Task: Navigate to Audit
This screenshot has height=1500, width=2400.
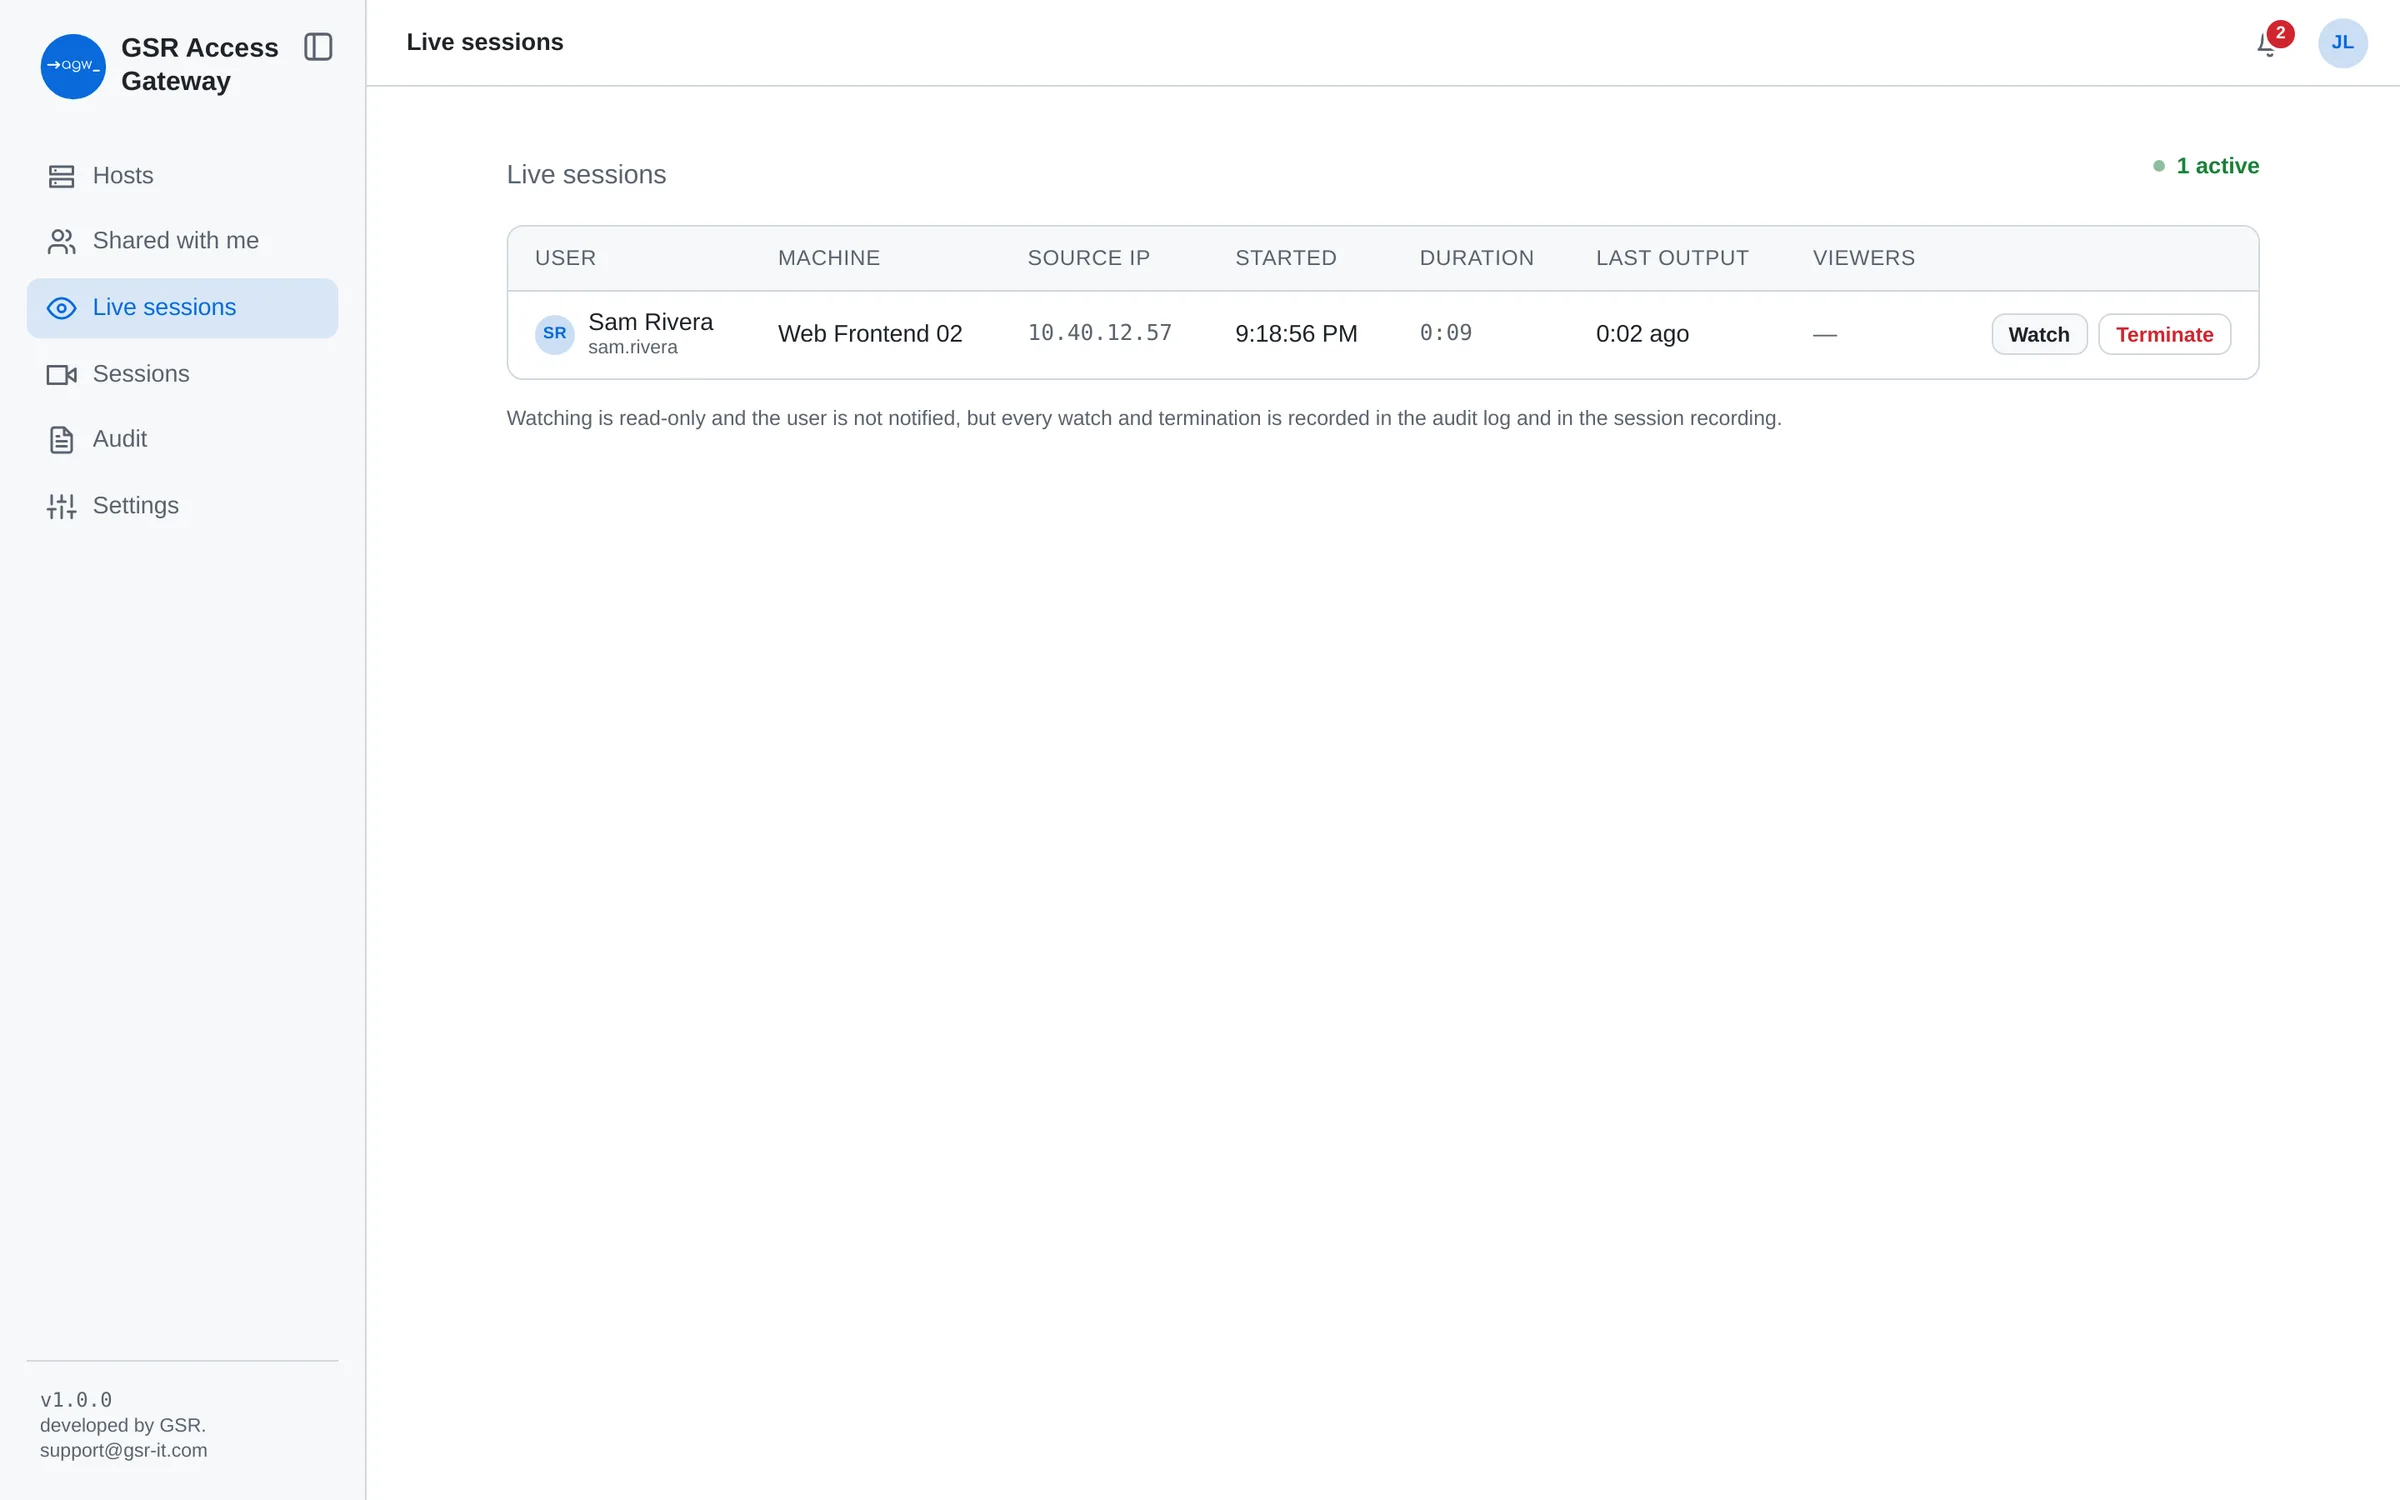Action: (x=182, y=439)
